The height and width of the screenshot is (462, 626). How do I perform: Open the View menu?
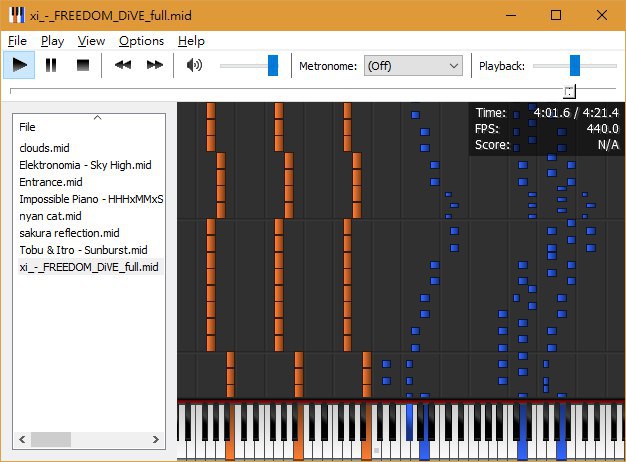tap(91, 41)
